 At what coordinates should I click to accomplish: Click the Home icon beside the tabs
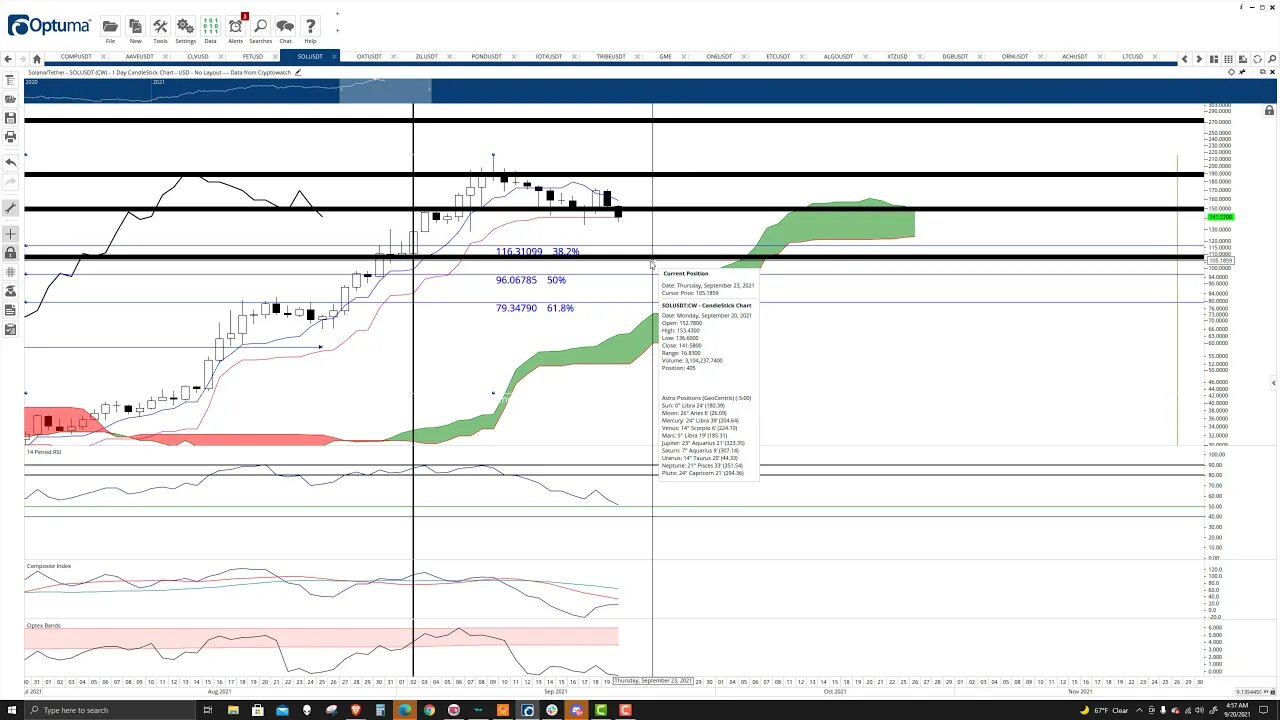[x=37, y=59]
